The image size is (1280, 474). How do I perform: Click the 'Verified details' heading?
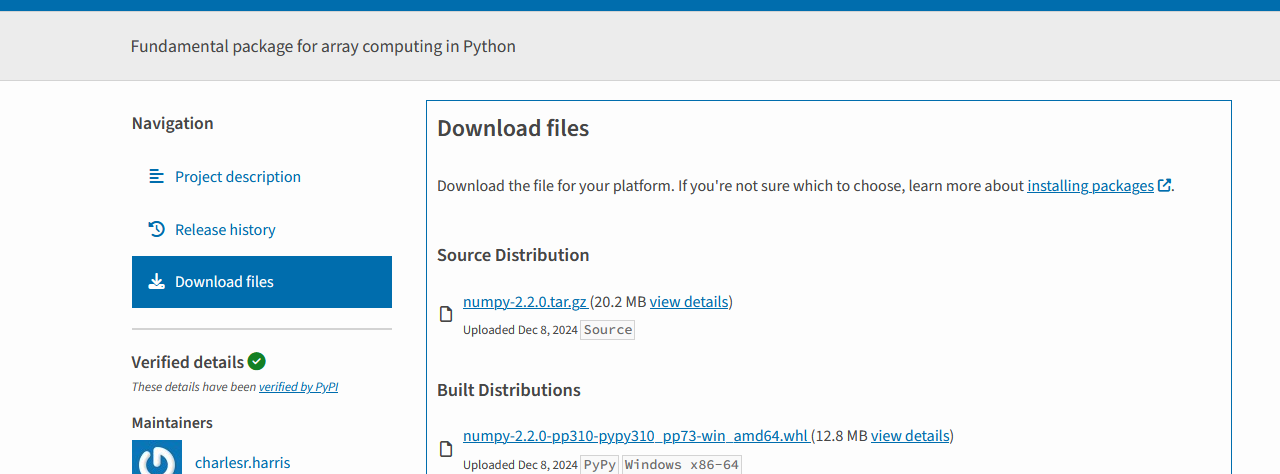point(188,361)
